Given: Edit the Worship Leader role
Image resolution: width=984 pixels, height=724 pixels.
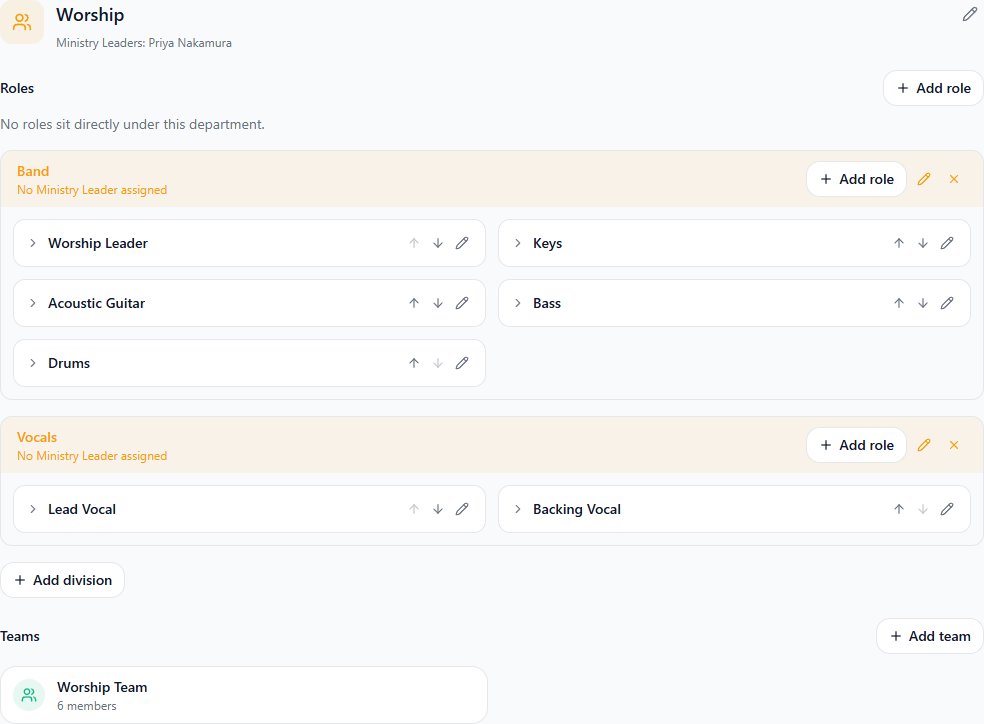Looking at the screenshot, I should [x=462, y=243].
